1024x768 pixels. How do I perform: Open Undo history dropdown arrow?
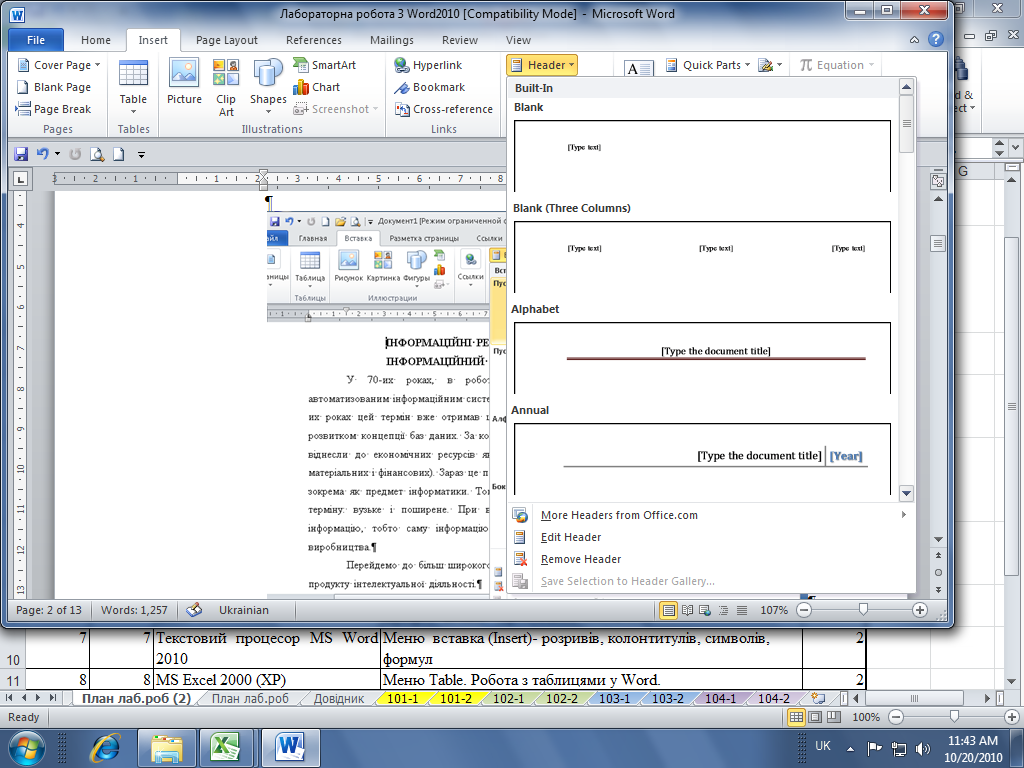[x=57, y=154]
